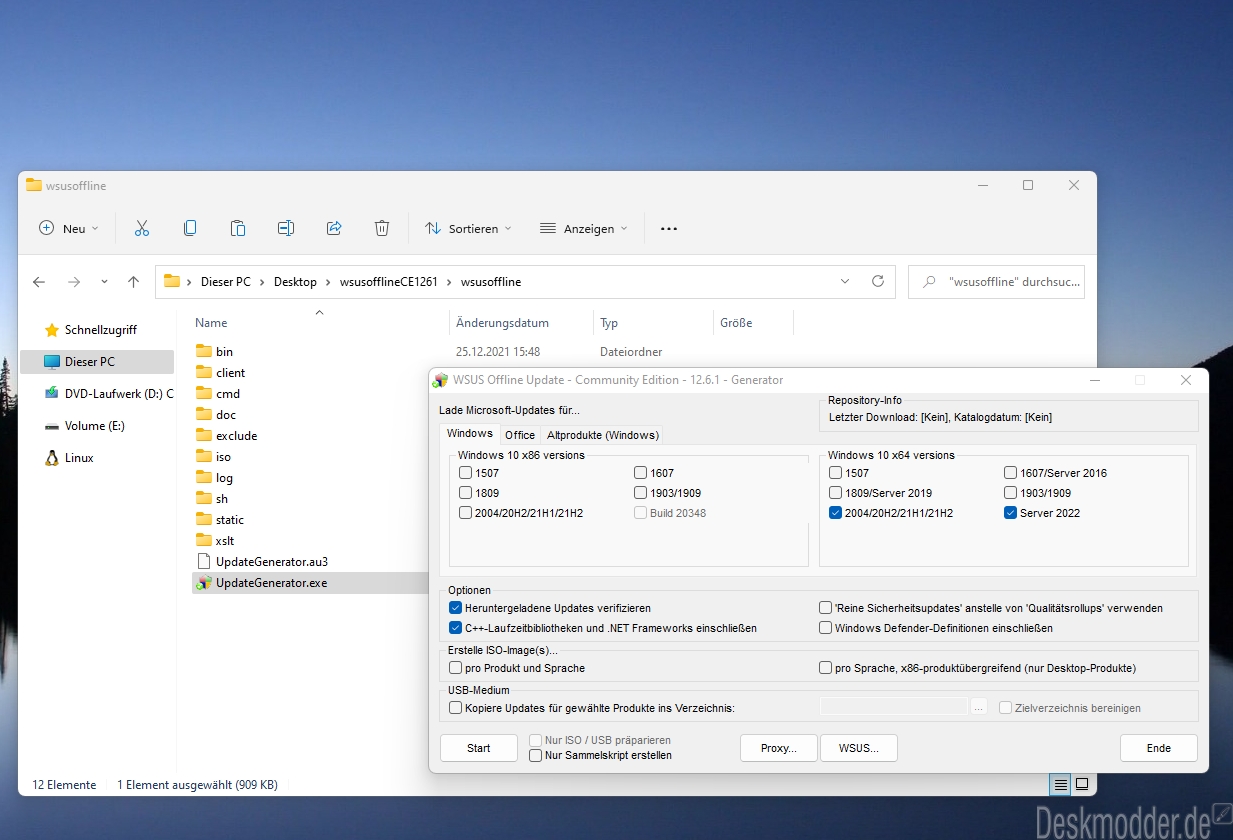Select the sh folder name
Viewport: 1233px width, 840px height.
coord(222,498)
